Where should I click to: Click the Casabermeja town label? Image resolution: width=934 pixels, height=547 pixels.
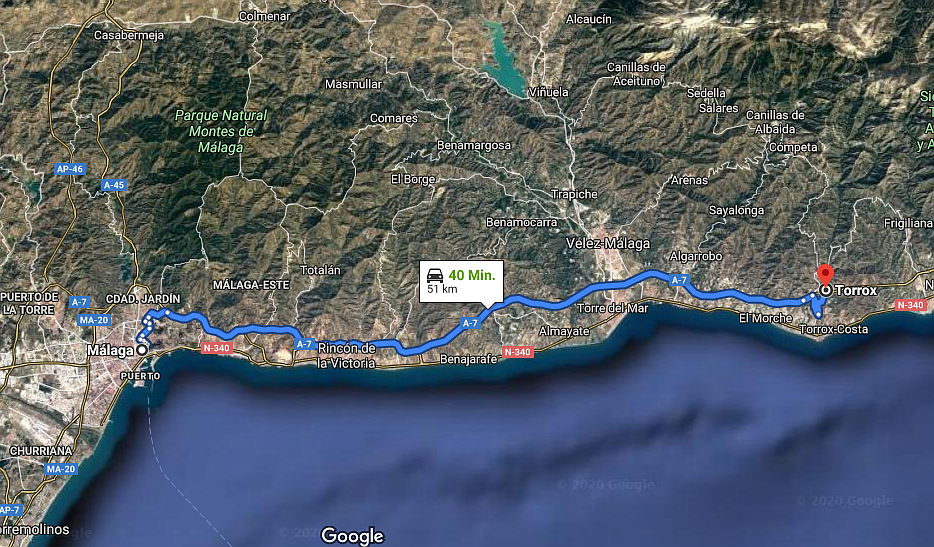pyautogui.click(x=129, y=35)
